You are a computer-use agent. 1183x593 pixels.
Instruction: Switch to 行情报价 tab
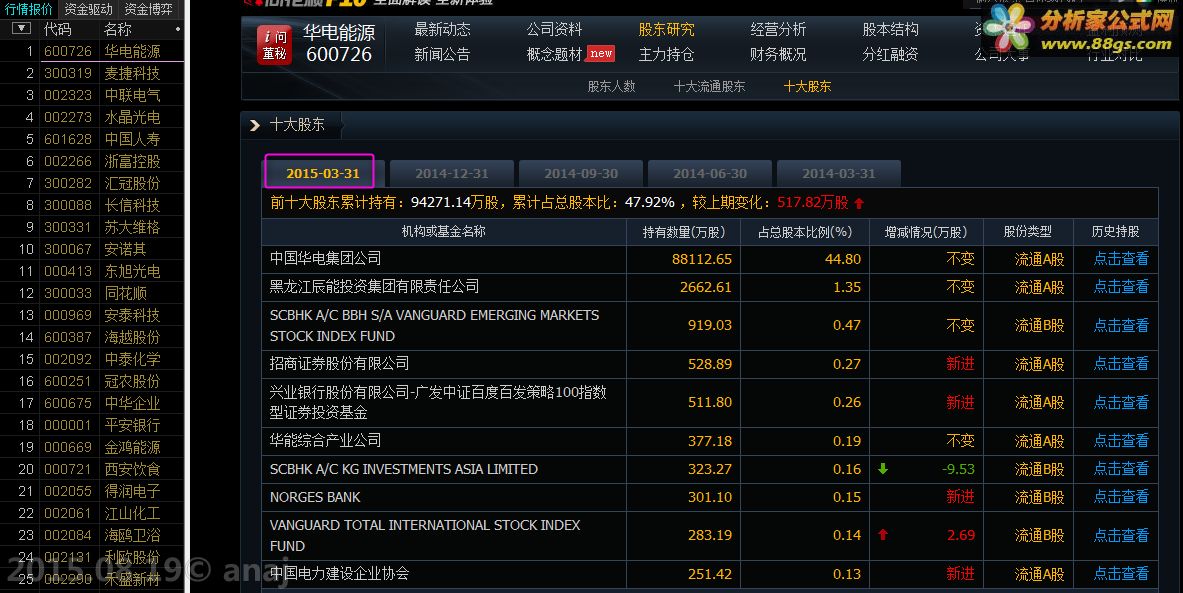[29, 9]
